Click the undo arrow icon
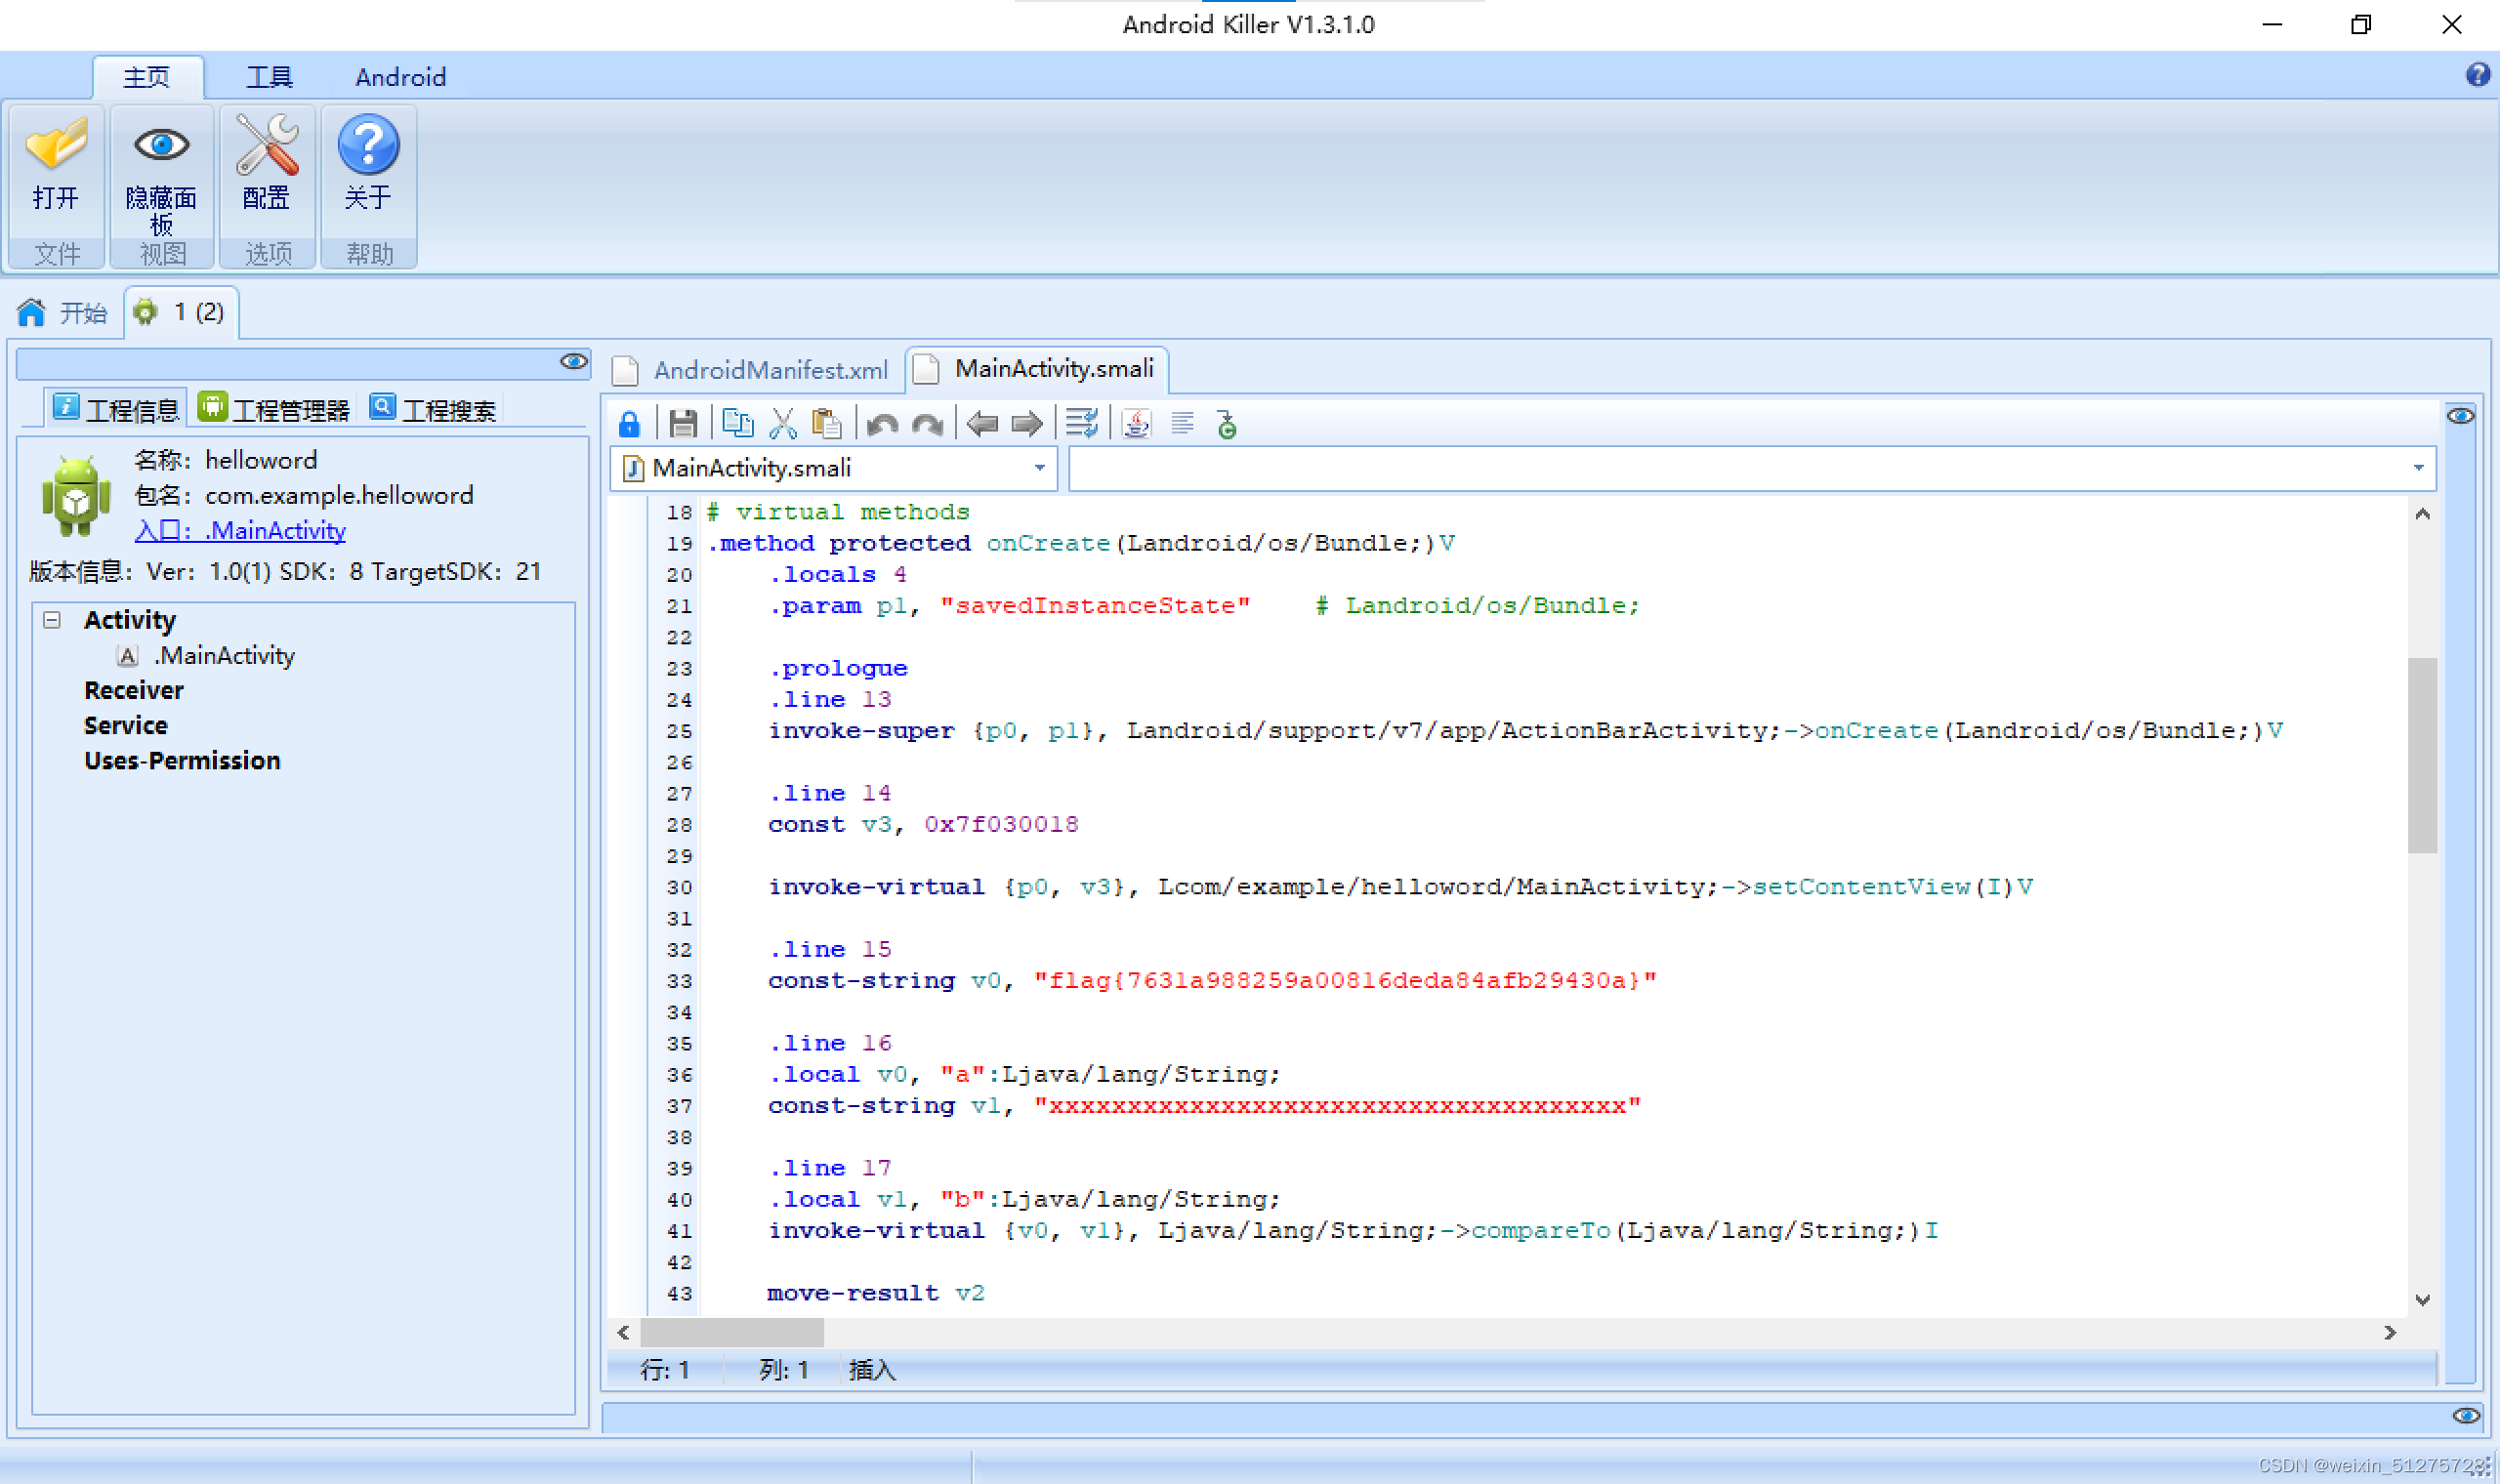The image size is (2500, 1484). (x=882, y=425)
